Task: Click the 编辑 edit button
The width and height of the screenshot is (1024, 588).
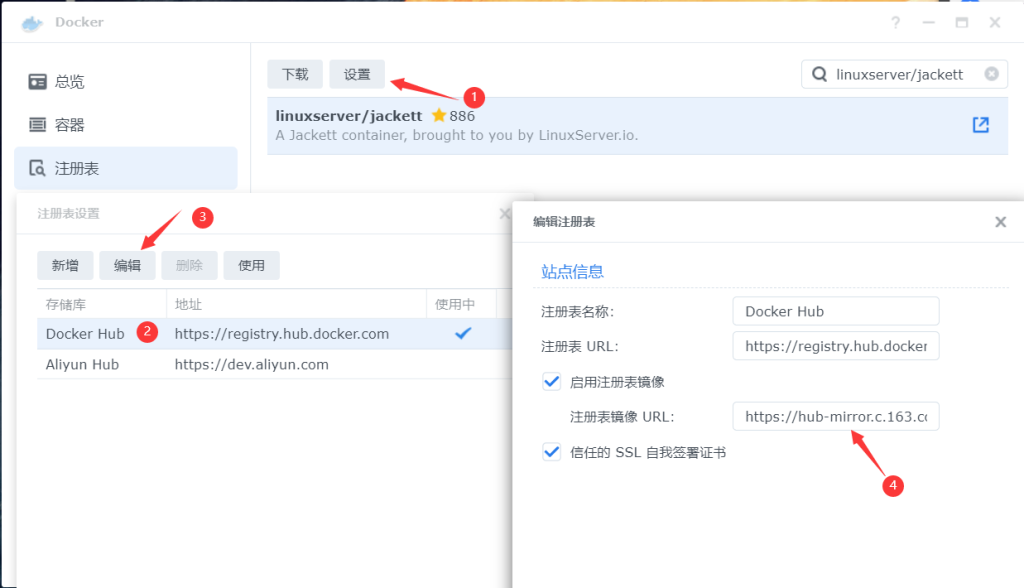Action: coord(127,265)
